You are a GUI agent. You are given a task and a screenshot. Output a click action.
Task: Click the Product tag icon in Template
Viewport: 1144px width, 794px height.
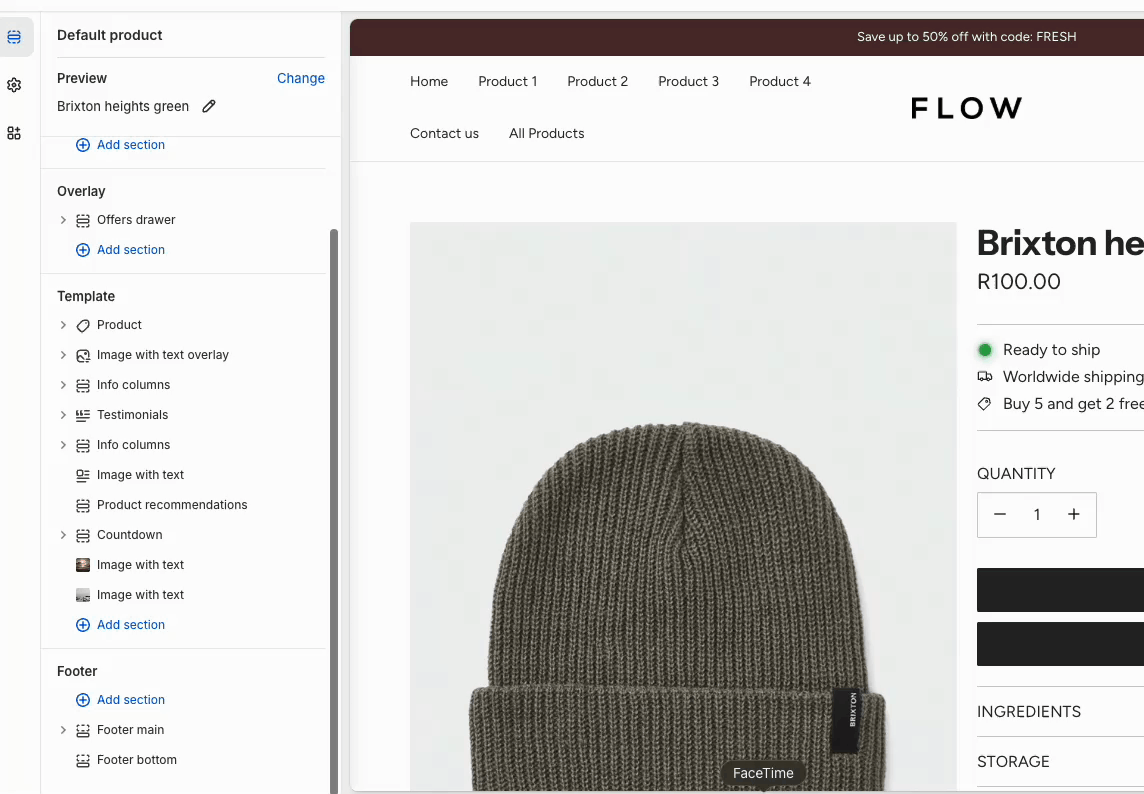click(x=83, y=325)
